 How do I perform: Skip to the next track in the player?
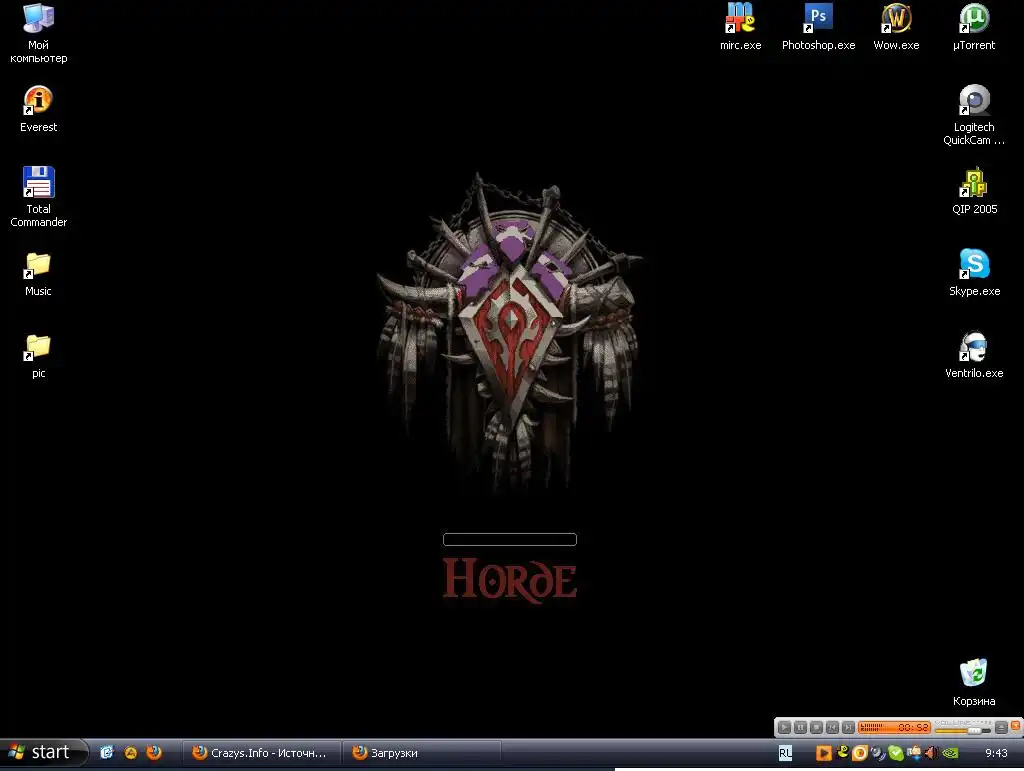(848, 728)
